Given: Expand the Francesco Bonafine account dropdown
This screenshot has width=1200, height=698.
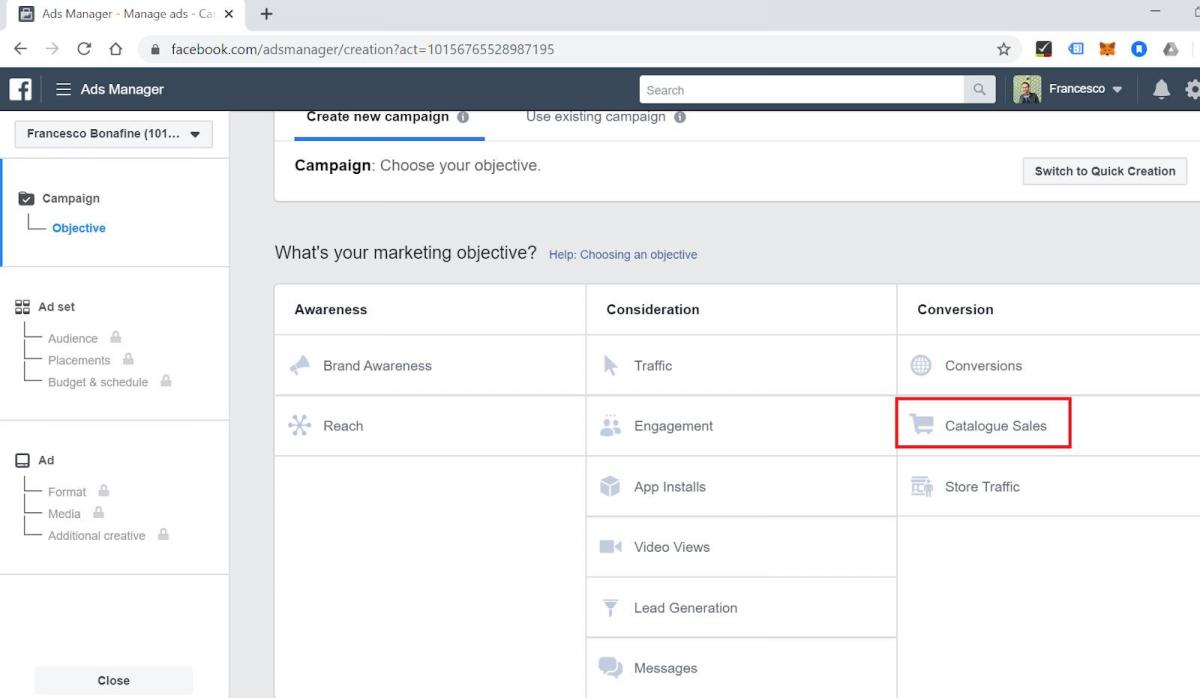Looking at the screenshot, I should click(x=114, y=134).
